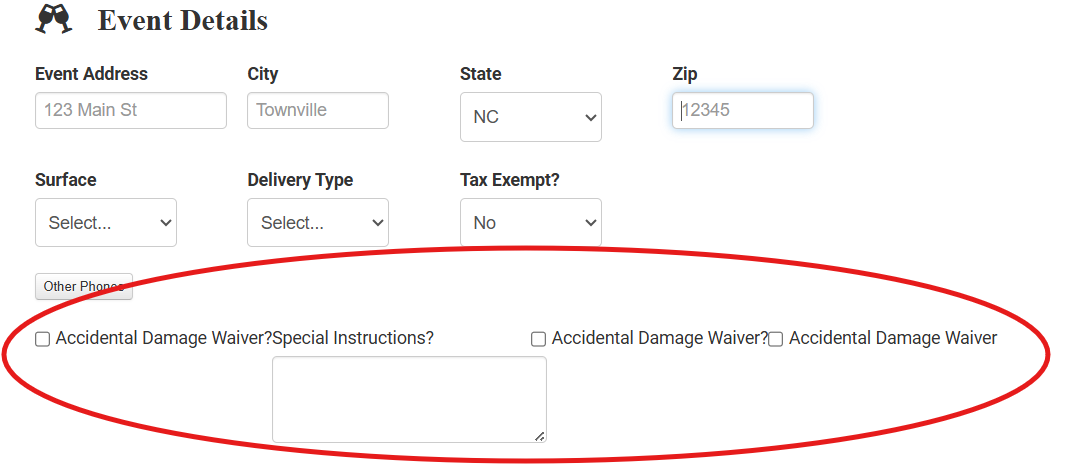Click into the City text field
Image resolution: width=1090 pixels, height=472 pixels.
pos(318,110)
